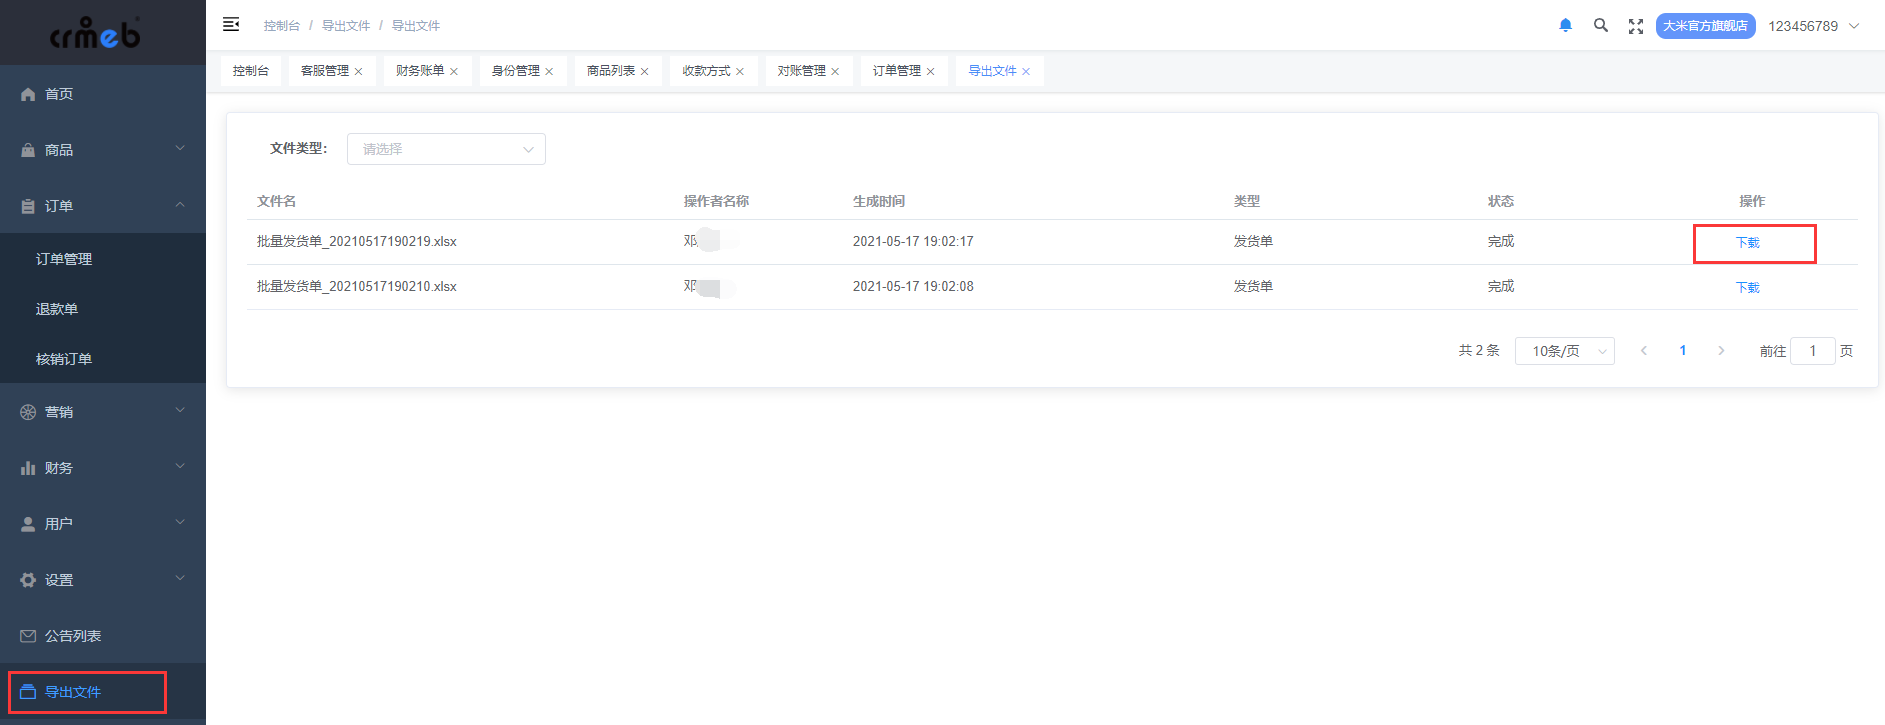Close the 商品列表 tab

(x=645, y=72)
